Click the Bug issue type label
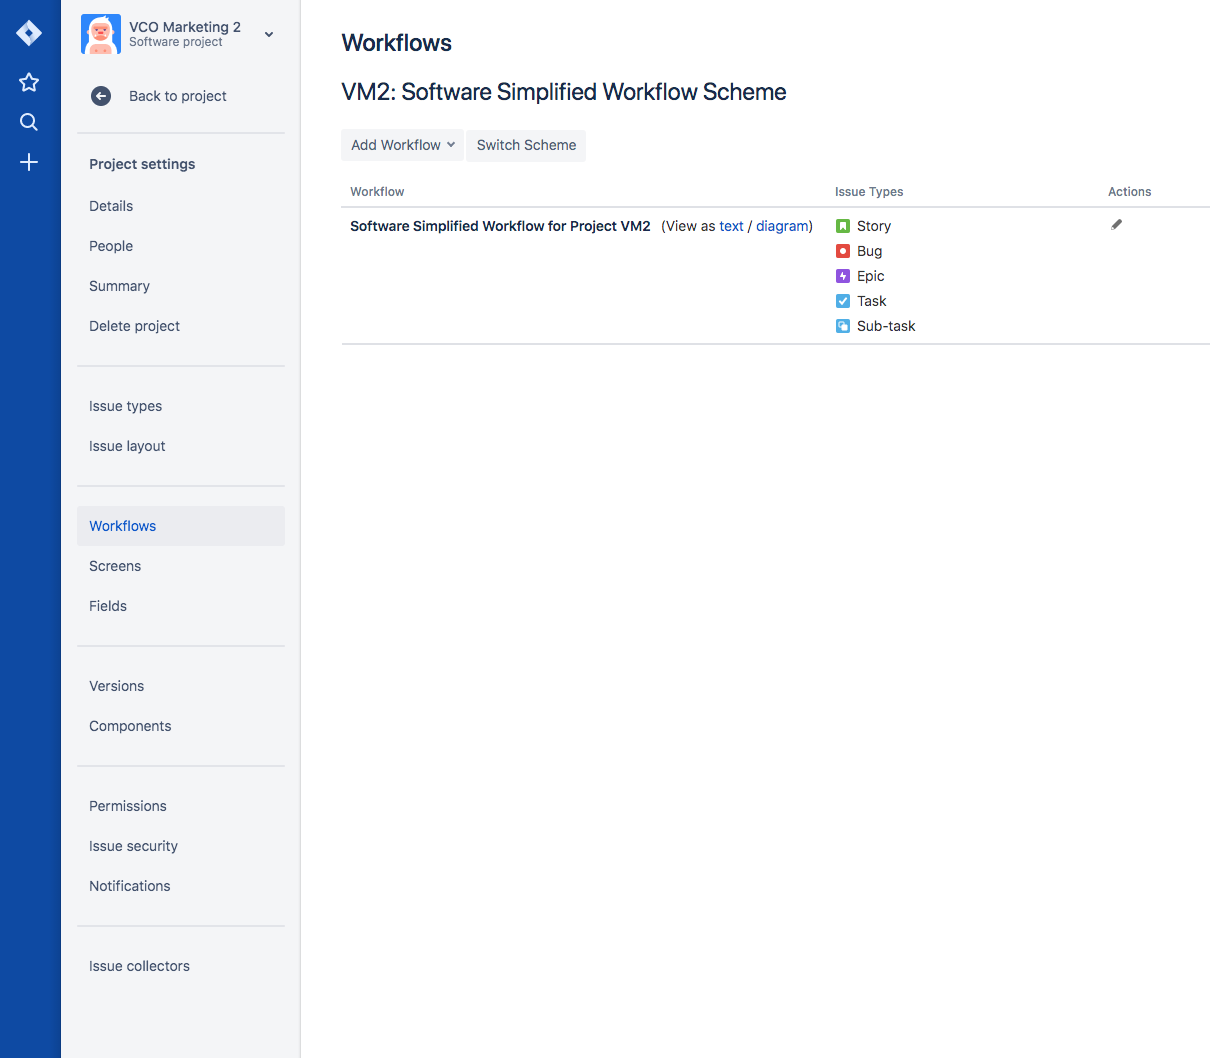 tap(870, 251)
